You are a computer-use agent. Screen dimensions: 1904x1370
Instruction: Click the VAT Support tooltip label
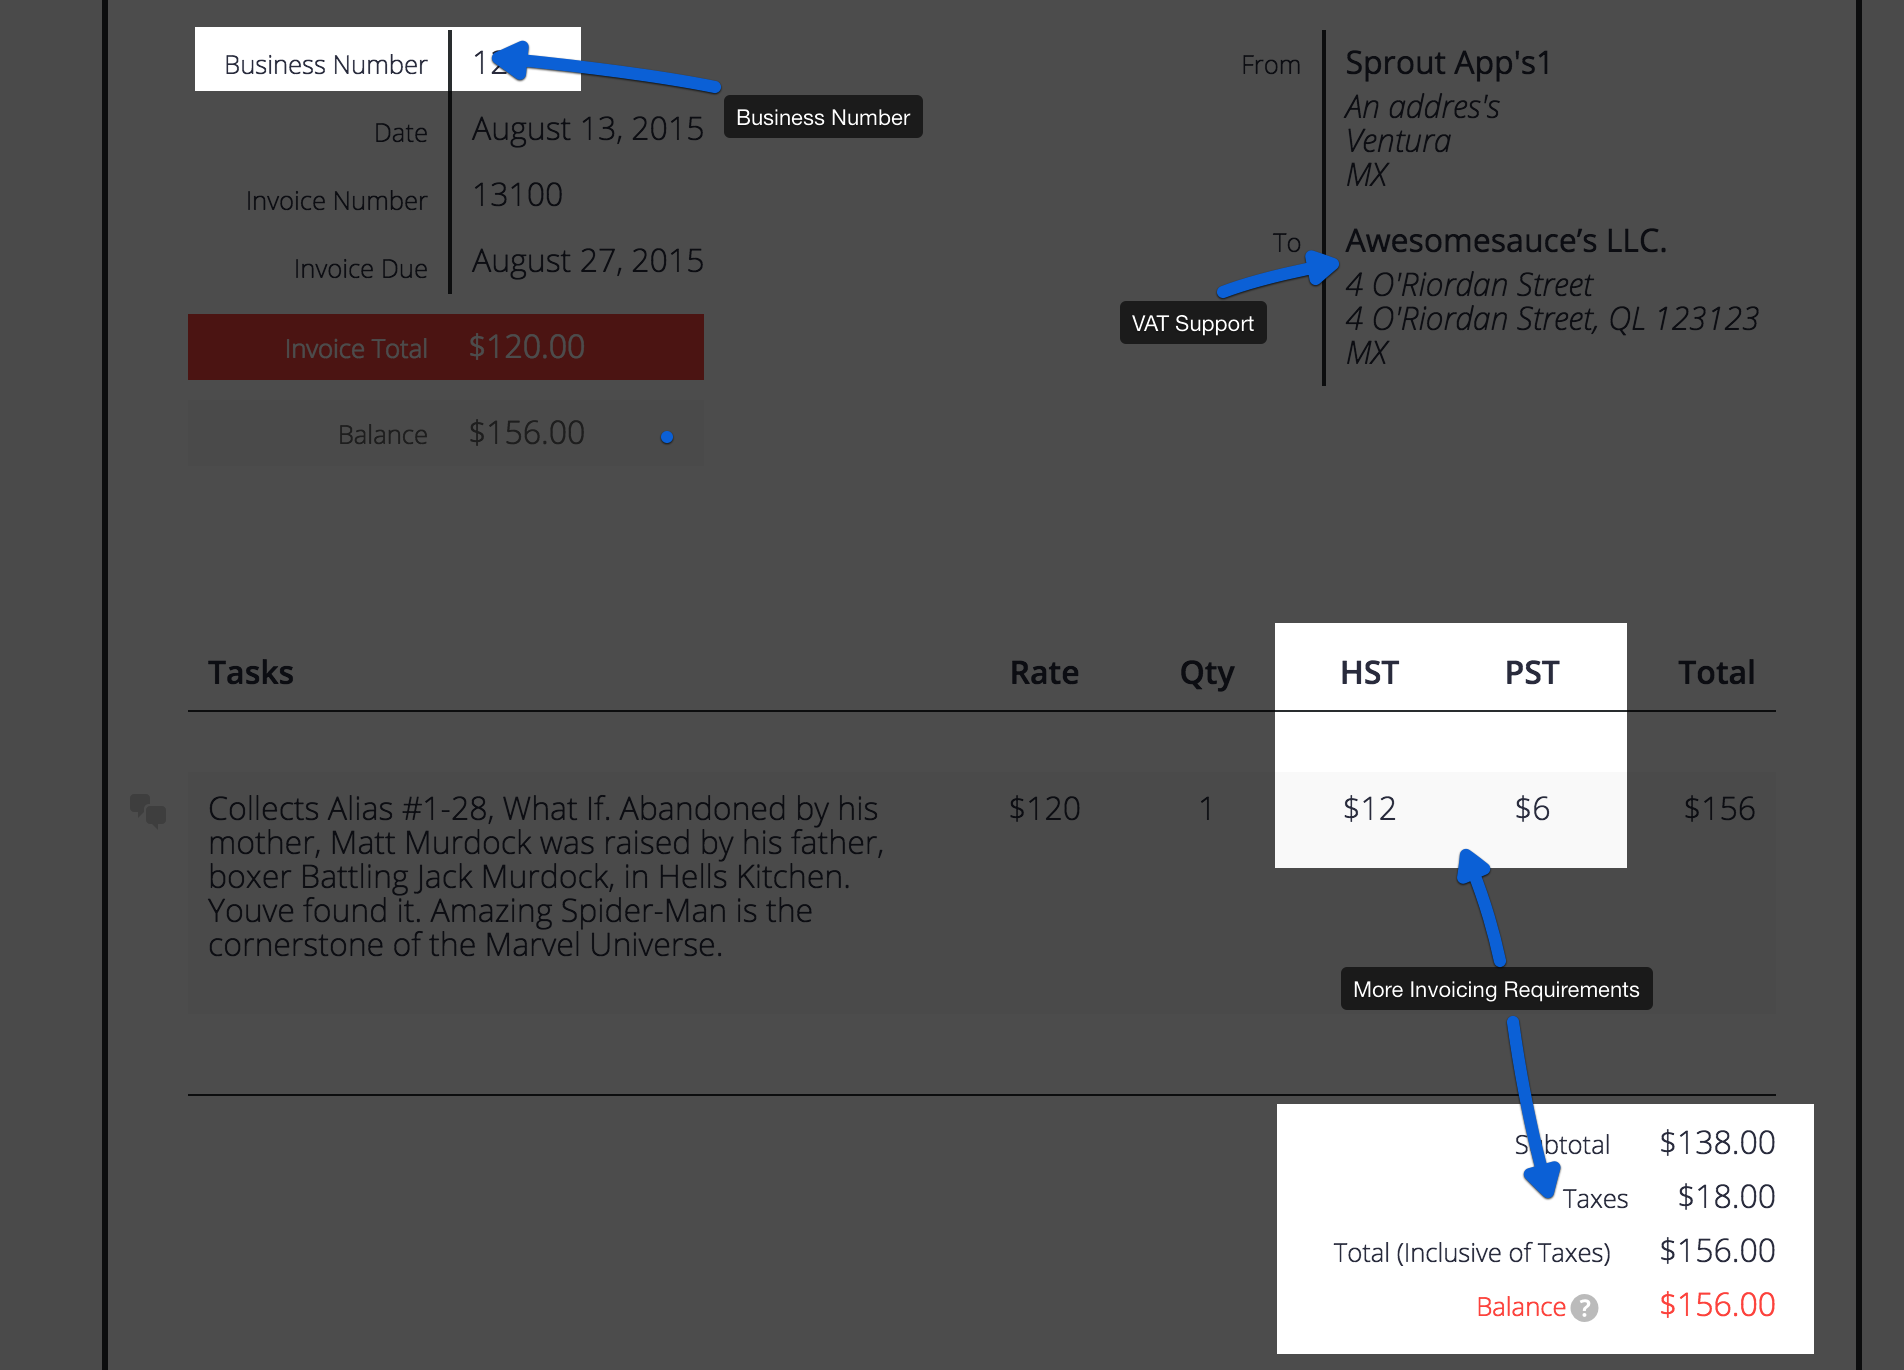[x=1192, y=322]
